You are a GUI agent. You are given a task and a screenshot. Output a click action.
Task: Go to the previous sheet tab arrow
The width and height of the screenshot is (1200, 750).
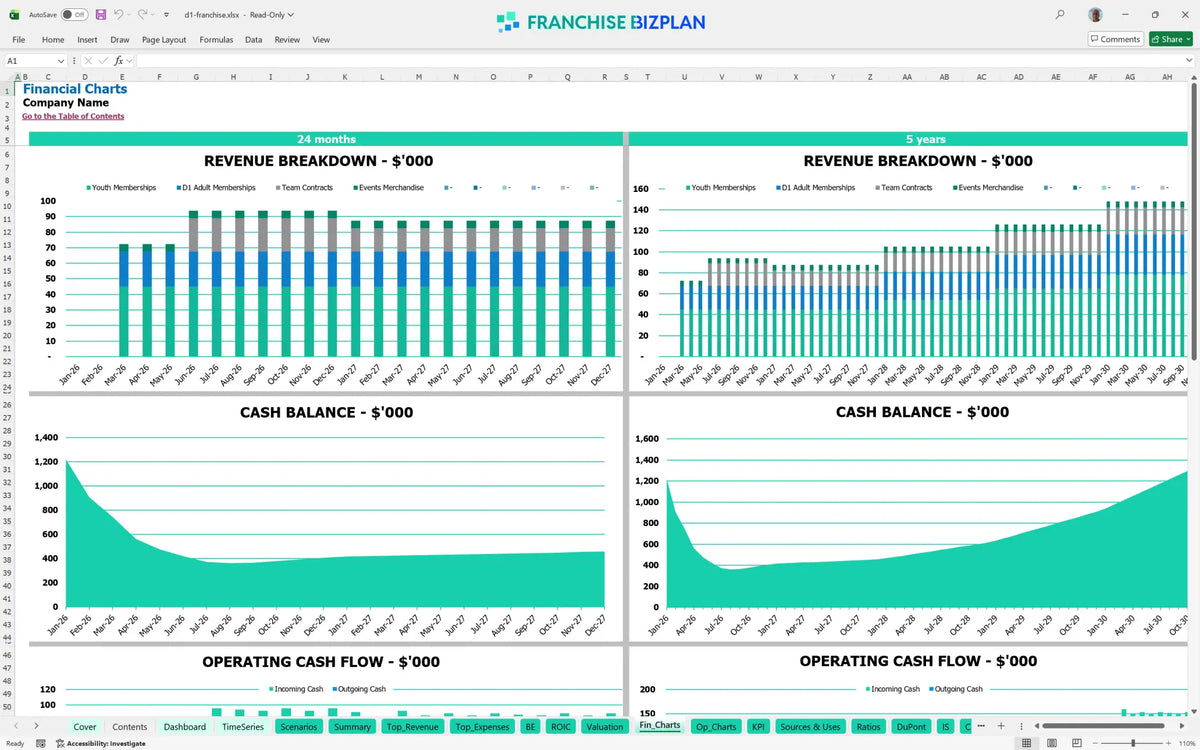click(16, 726)
